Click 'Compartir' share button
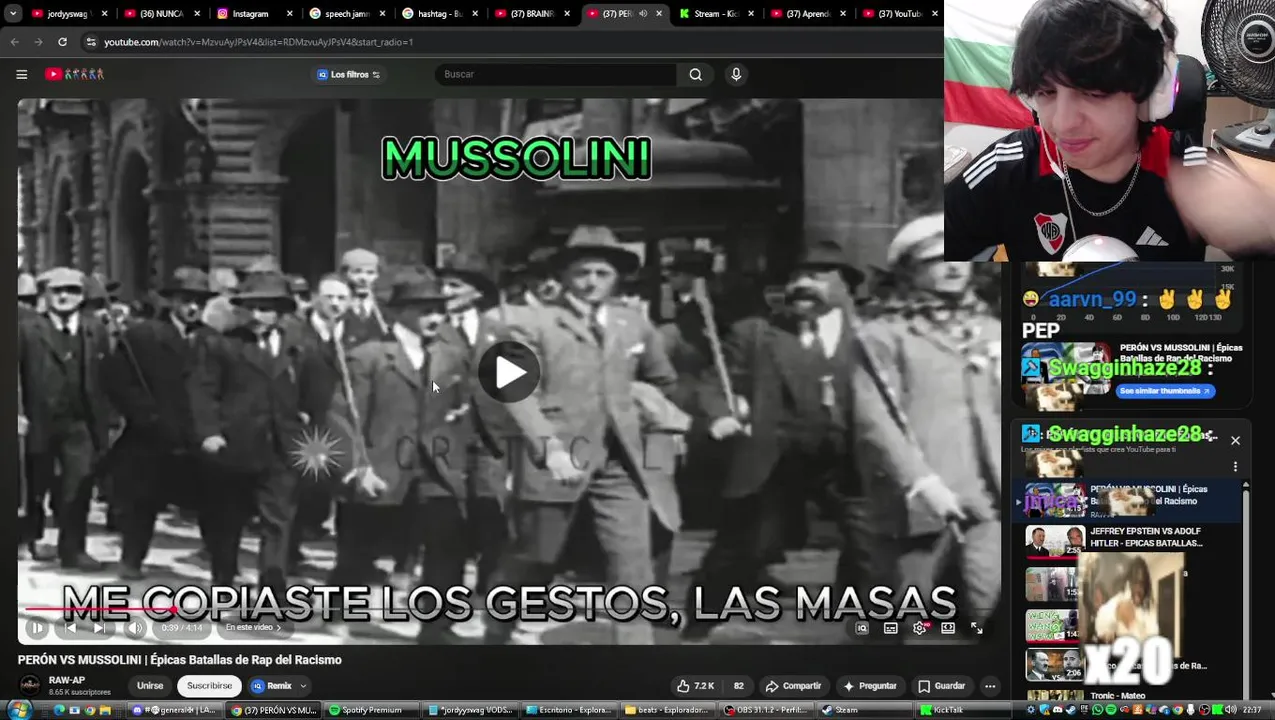This screenshot has height=720, width=1275. (x=793, y=686)
